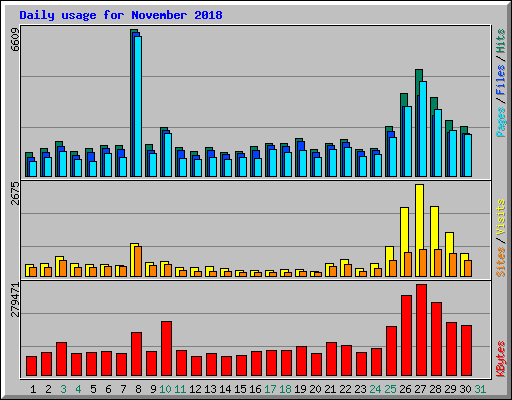Click the yellow visits bar for day 29
Viewport: 512px width, 400px height.
[x=448, y=254]
